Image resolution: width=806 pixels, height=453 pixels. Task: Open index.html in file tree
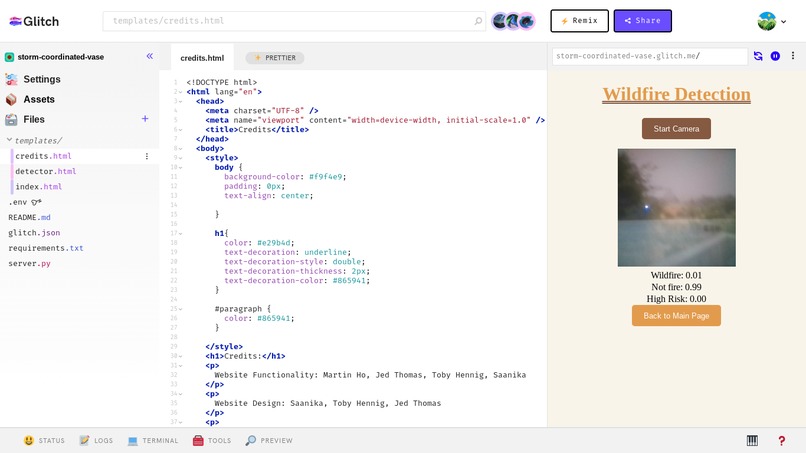[39, 187]
